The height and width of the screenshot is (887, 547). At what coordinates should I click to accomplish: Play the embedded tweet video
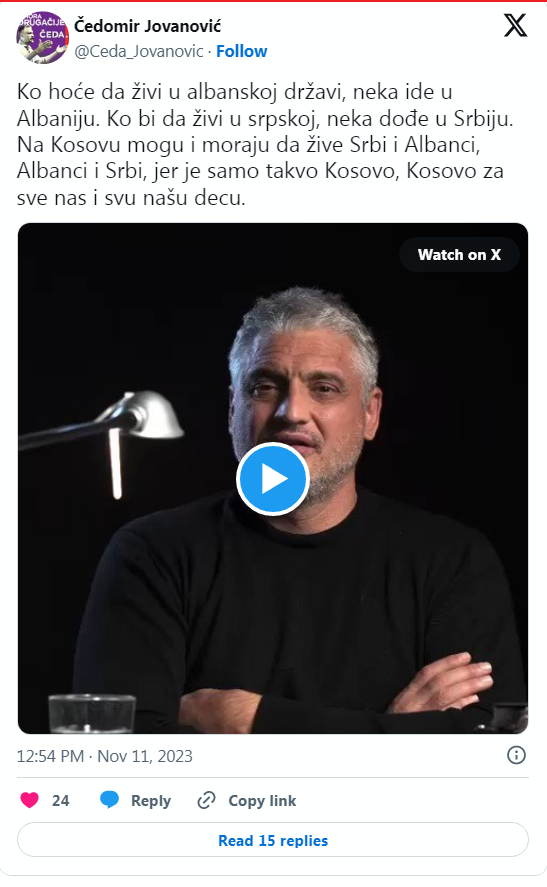coord(273,479)
